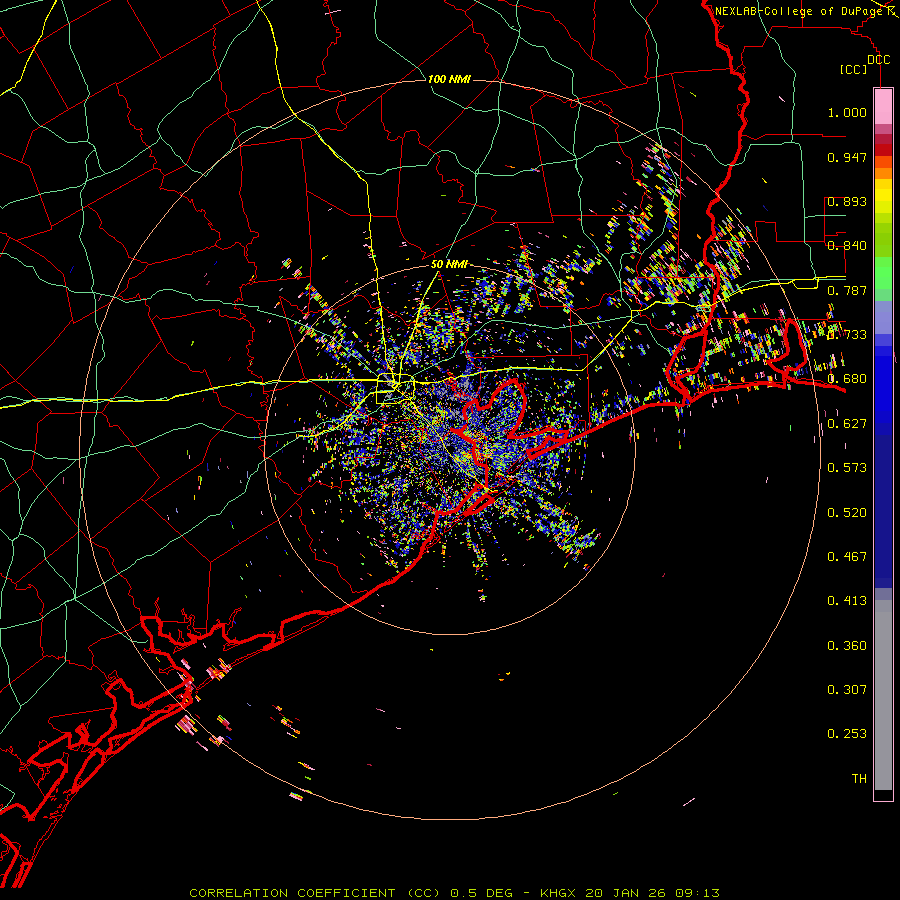The height and width of the screenshot is (900, 900).
Task: Select the 0.573 scale label
Action: pyautogui.click(x=847, y=468)
